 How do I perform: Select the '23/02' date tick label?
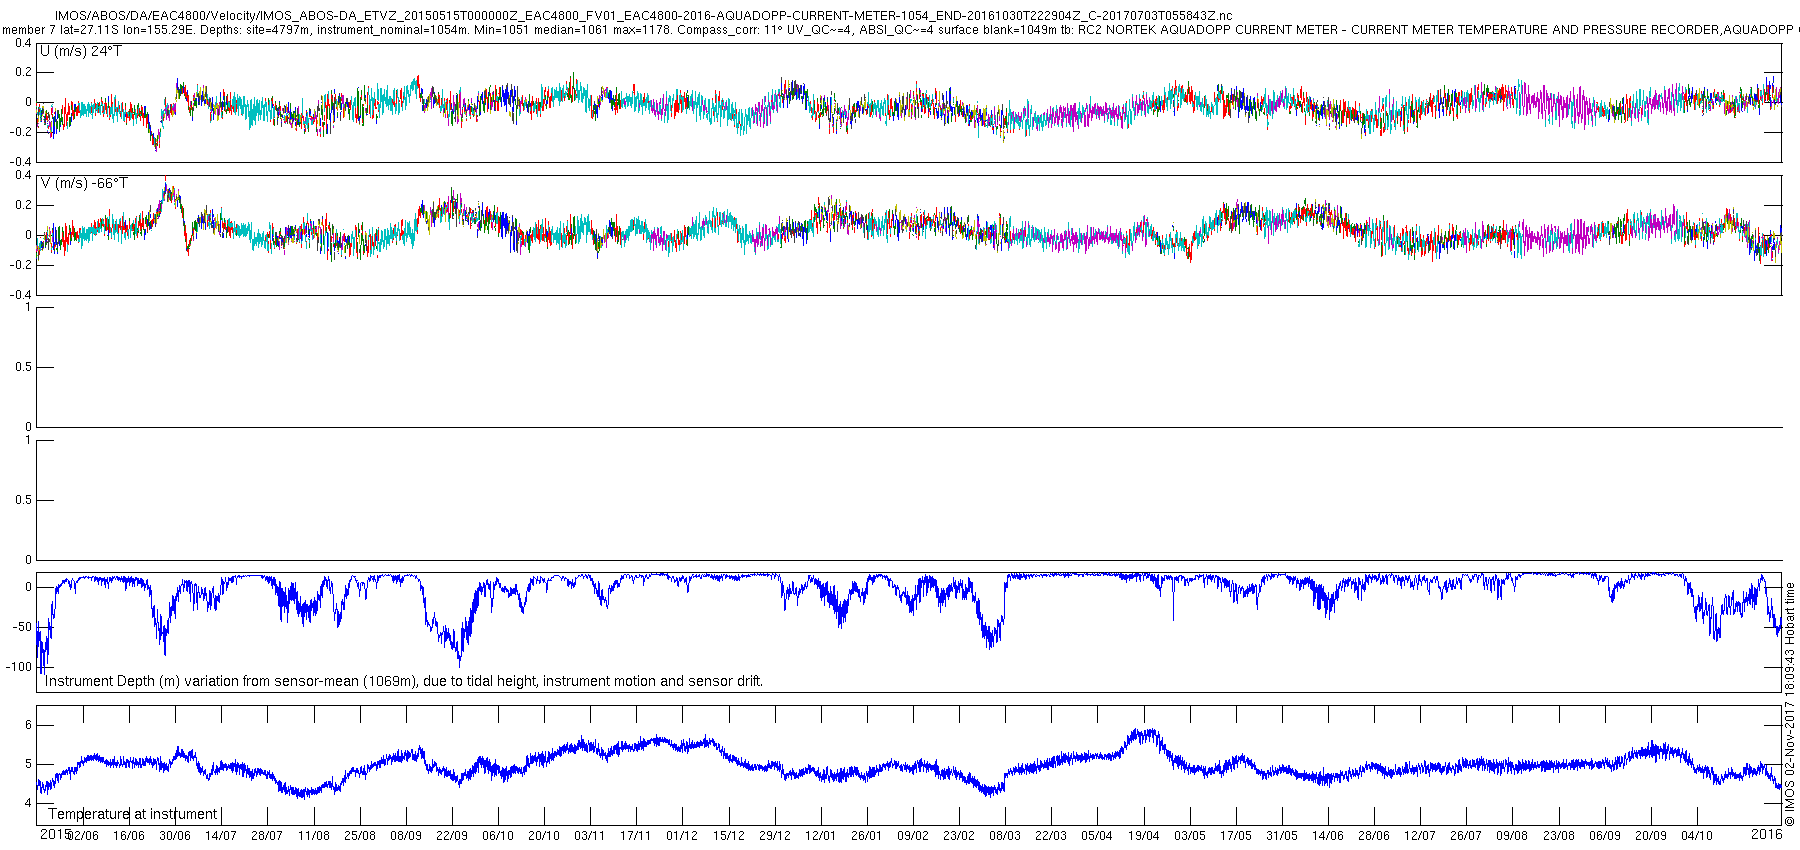(x=959, y=836)
